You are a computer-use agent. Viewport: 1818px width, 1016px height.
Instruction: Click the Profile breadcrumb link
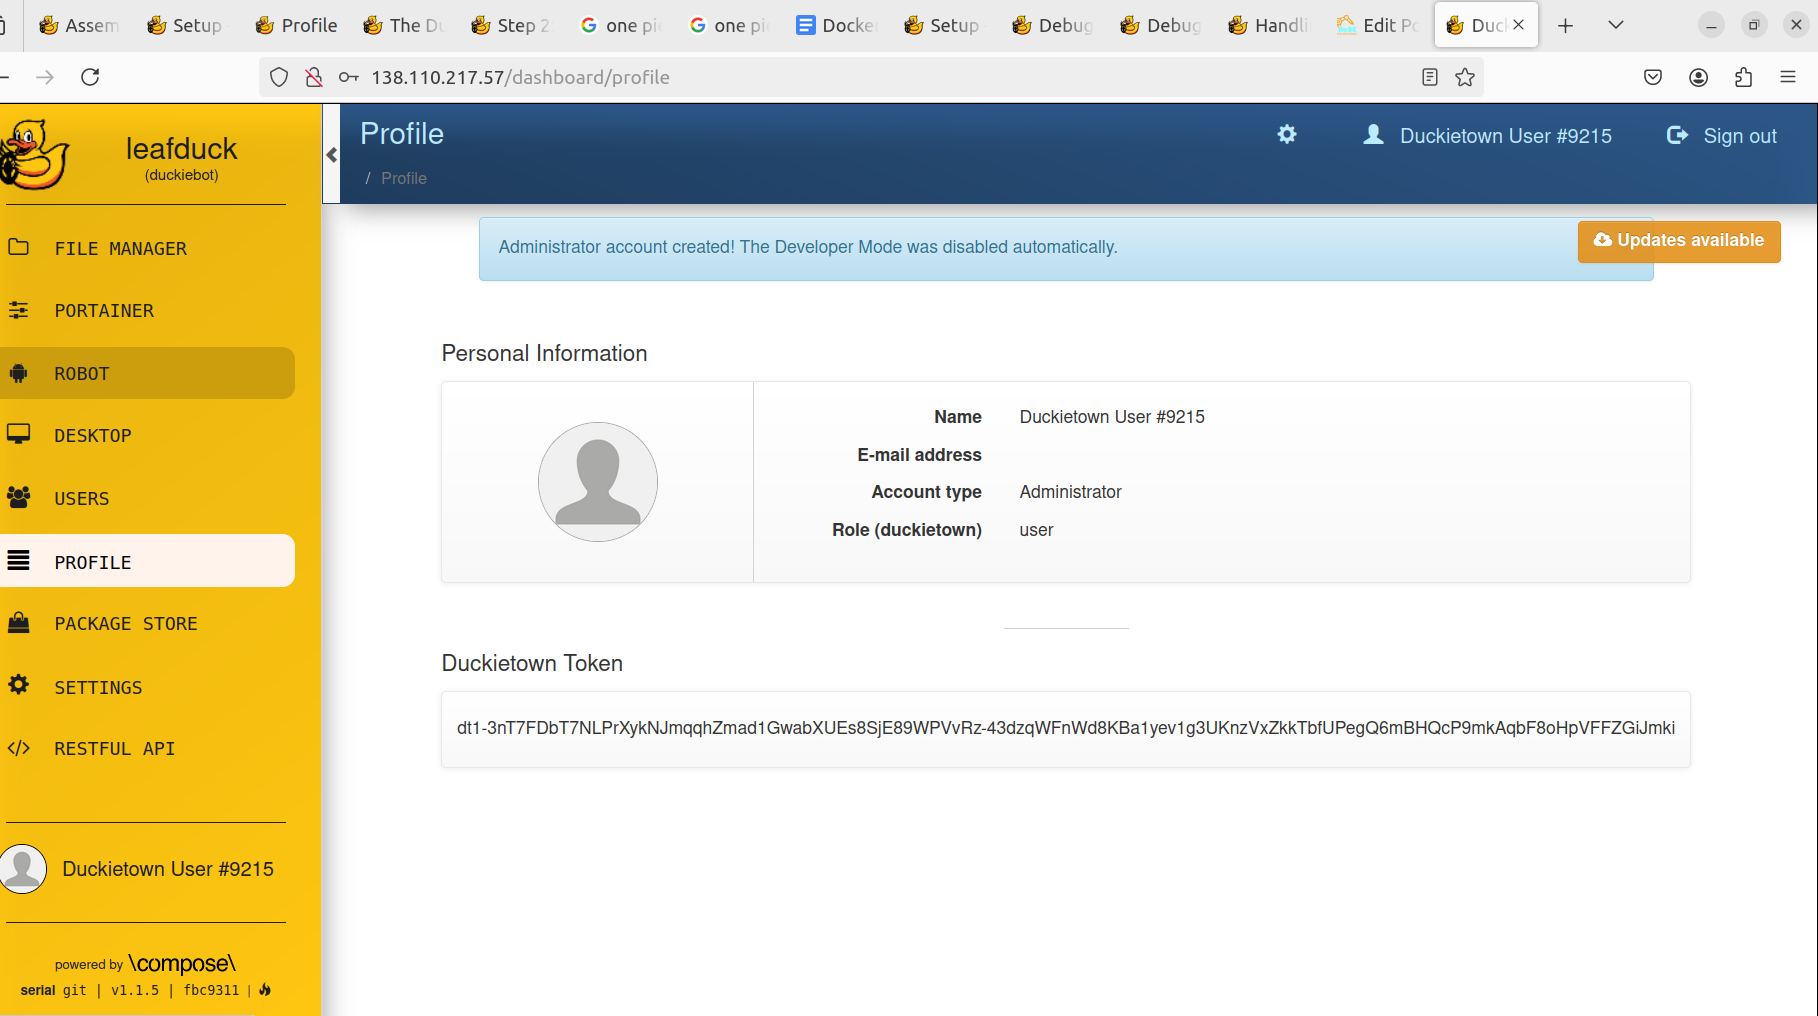point(404,178)
